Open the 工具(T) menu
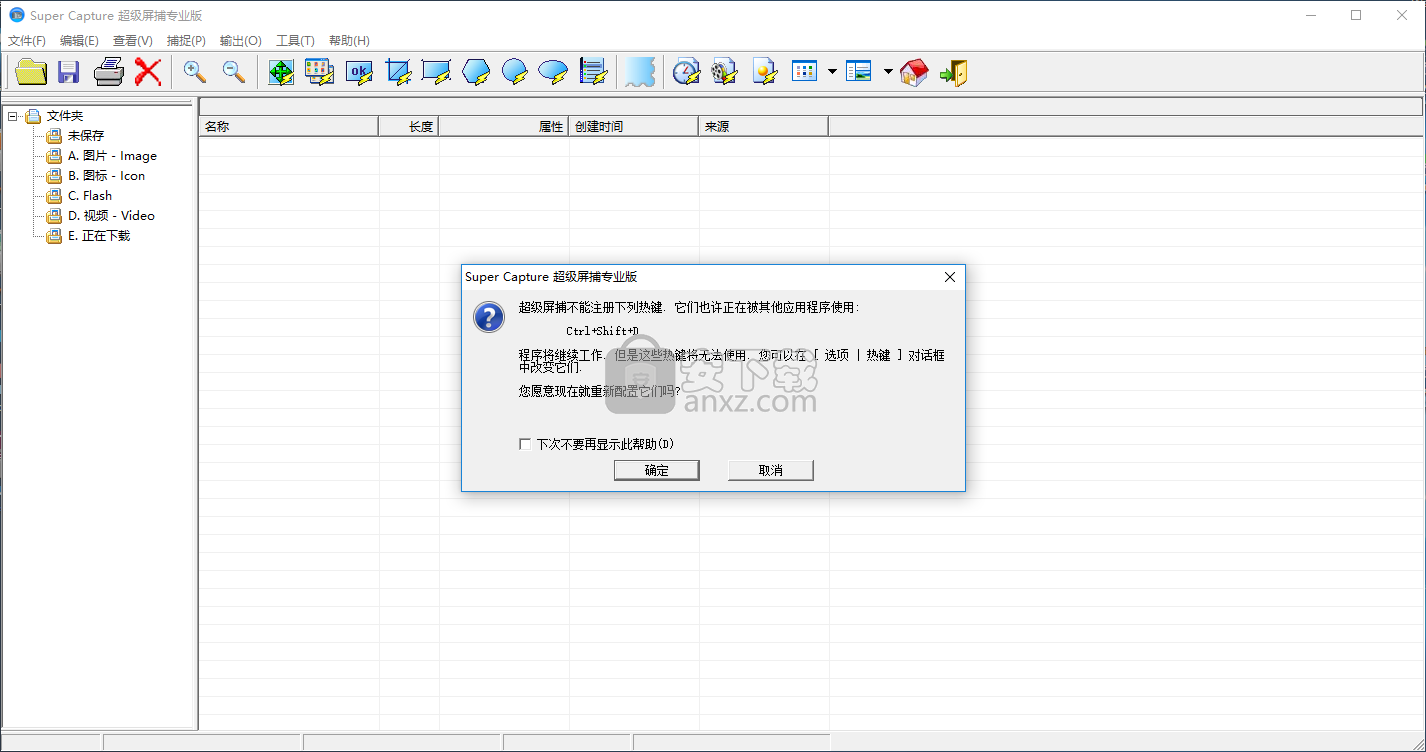1426x752 pixels. pyautogui.click(x=295, y=41)
